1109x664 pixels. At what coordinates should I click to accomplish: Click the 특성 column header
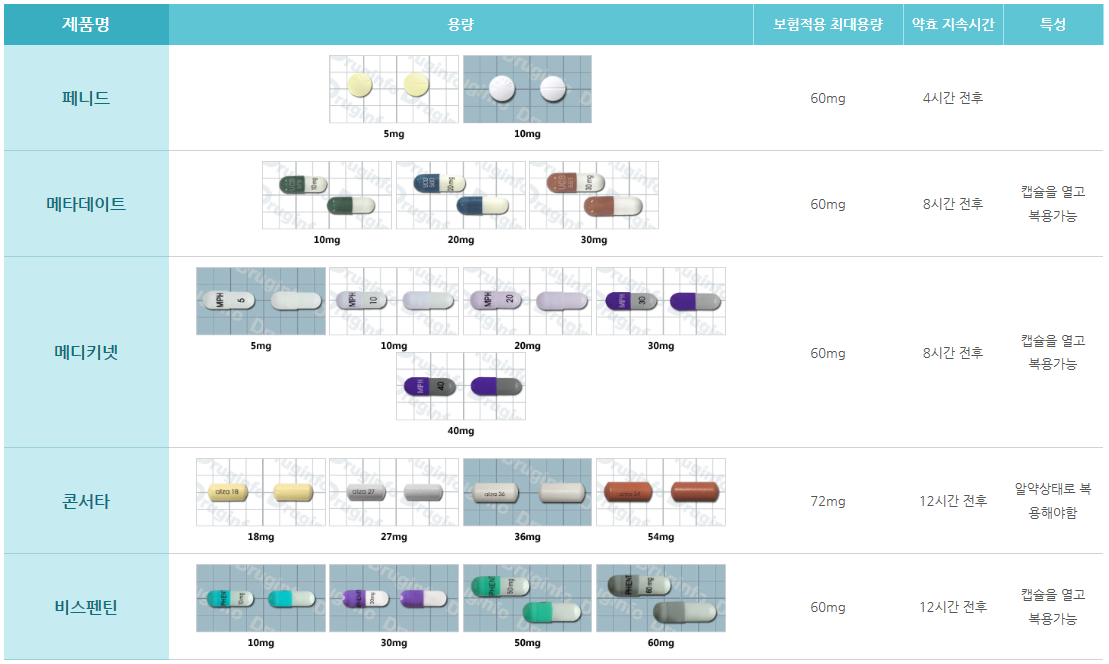pos(1053,24)
